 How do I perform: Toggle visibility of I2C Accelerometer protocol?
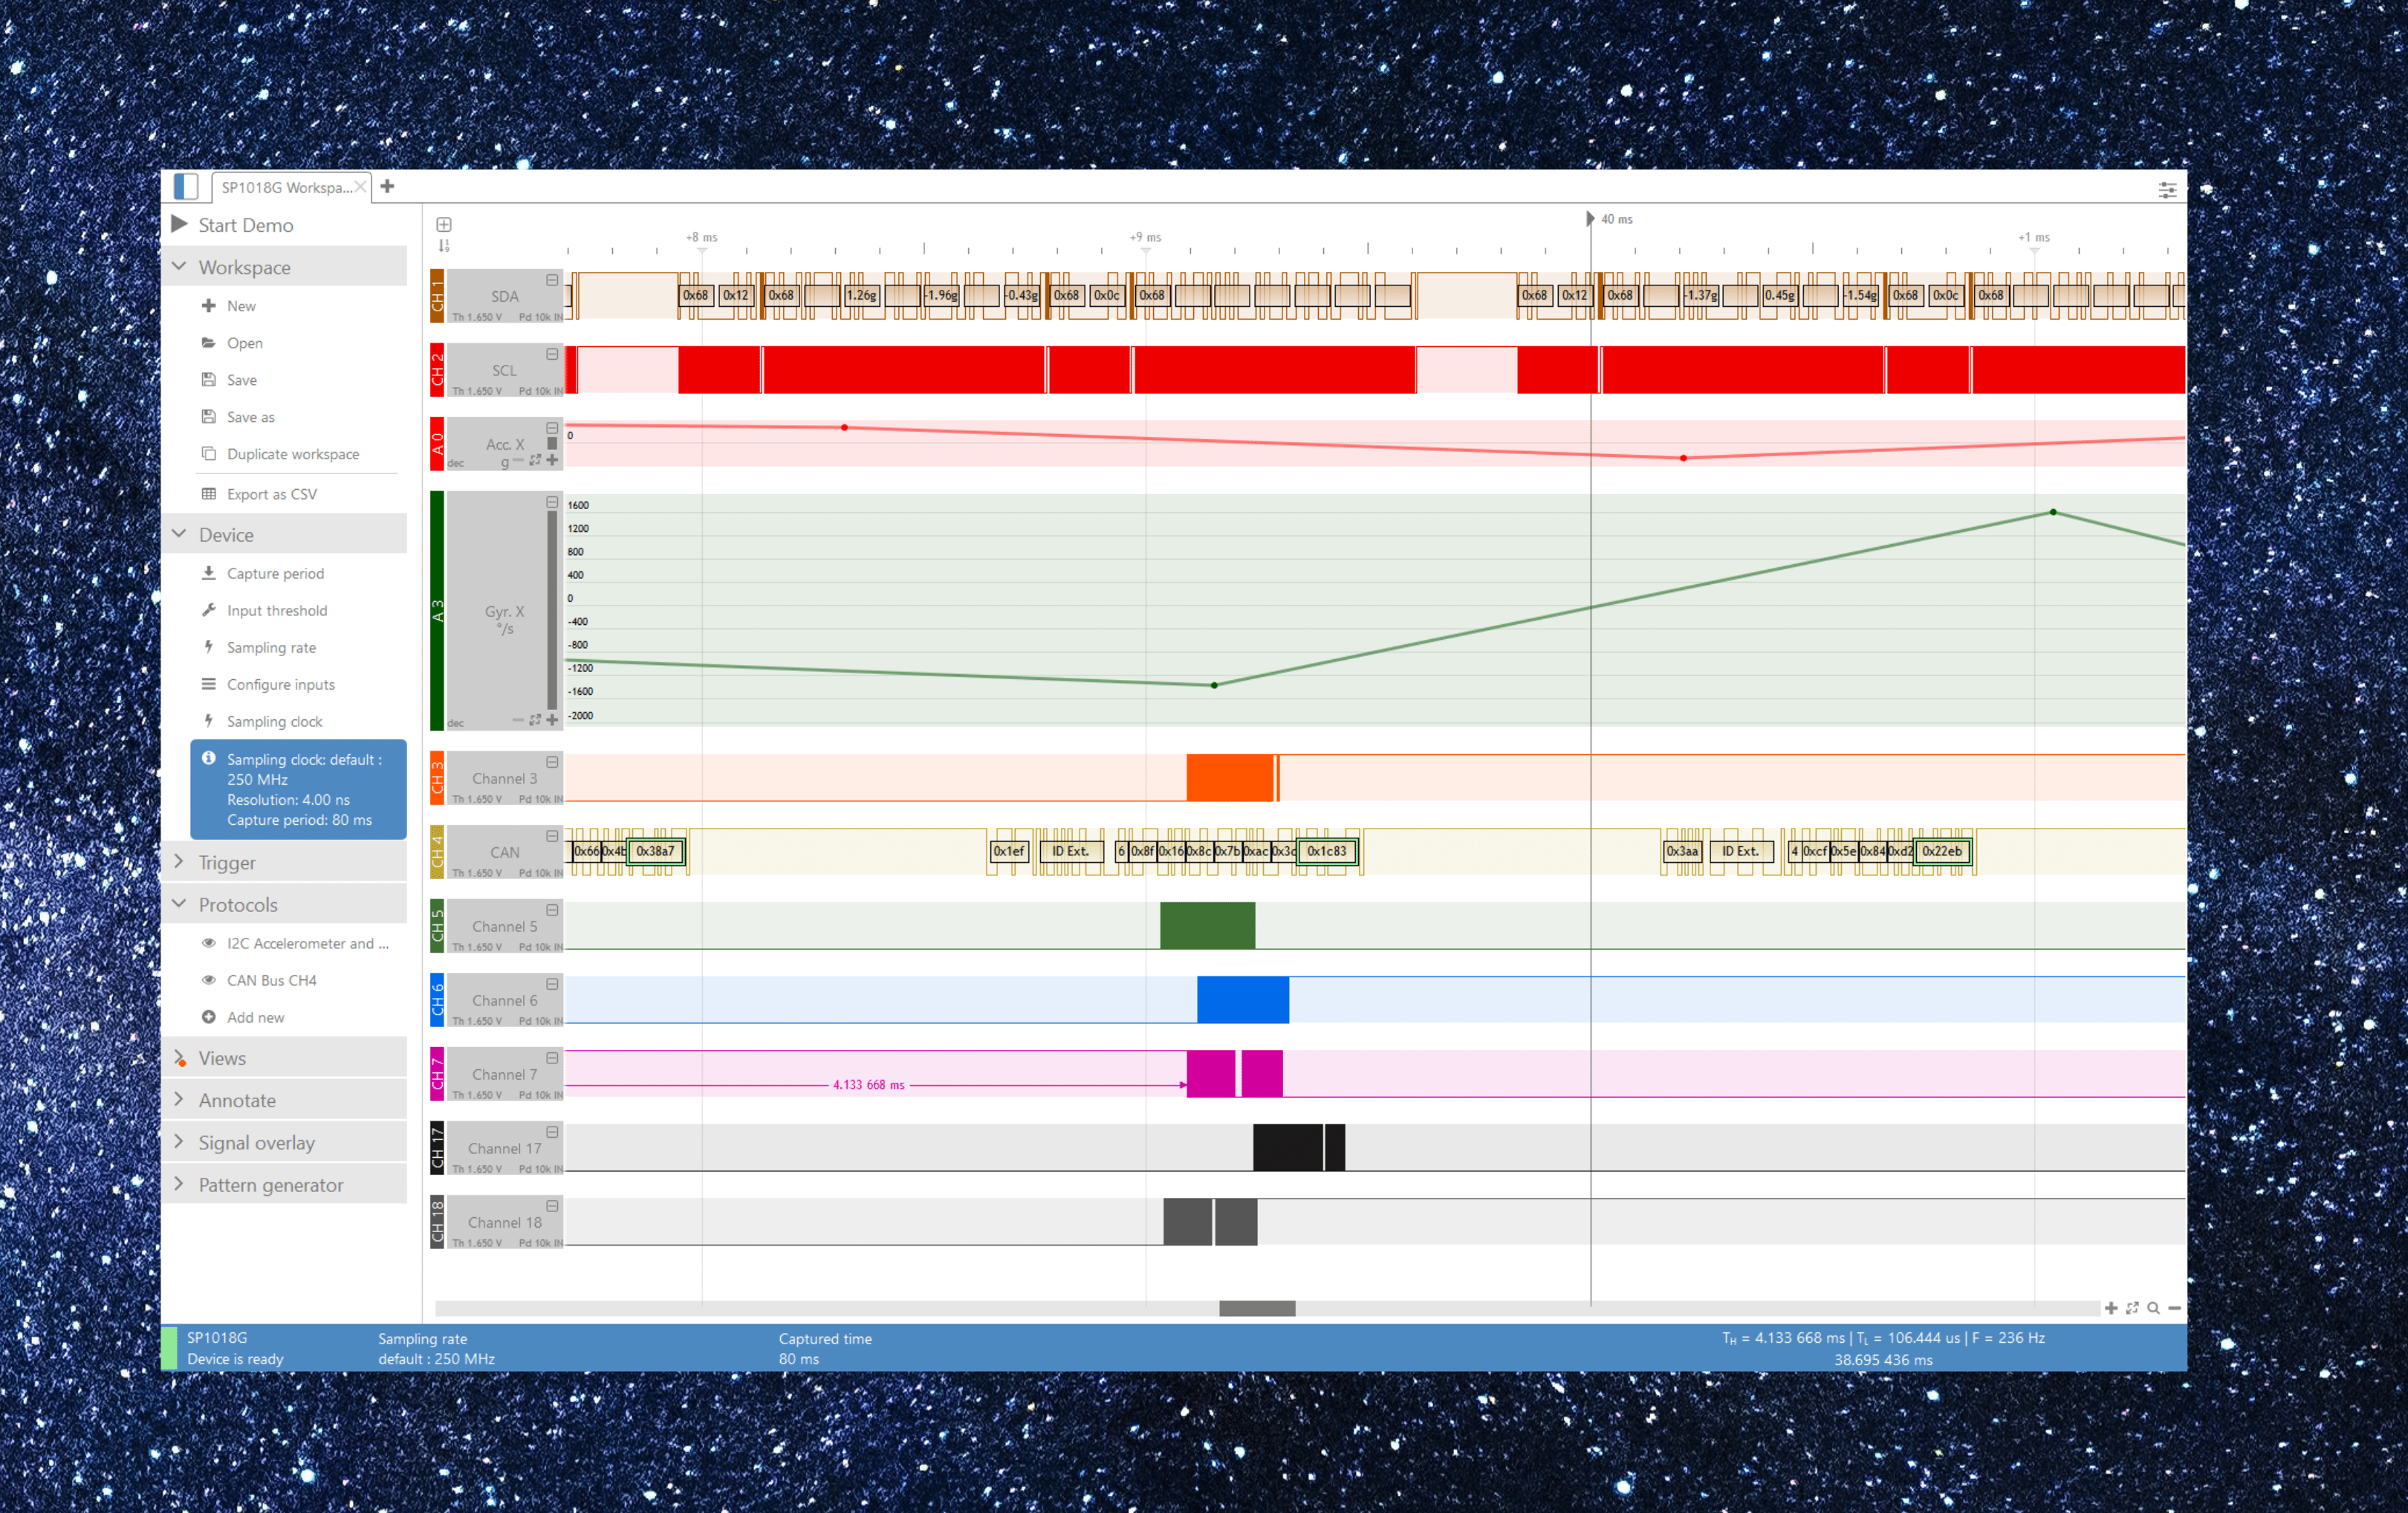tap(209, 943)
